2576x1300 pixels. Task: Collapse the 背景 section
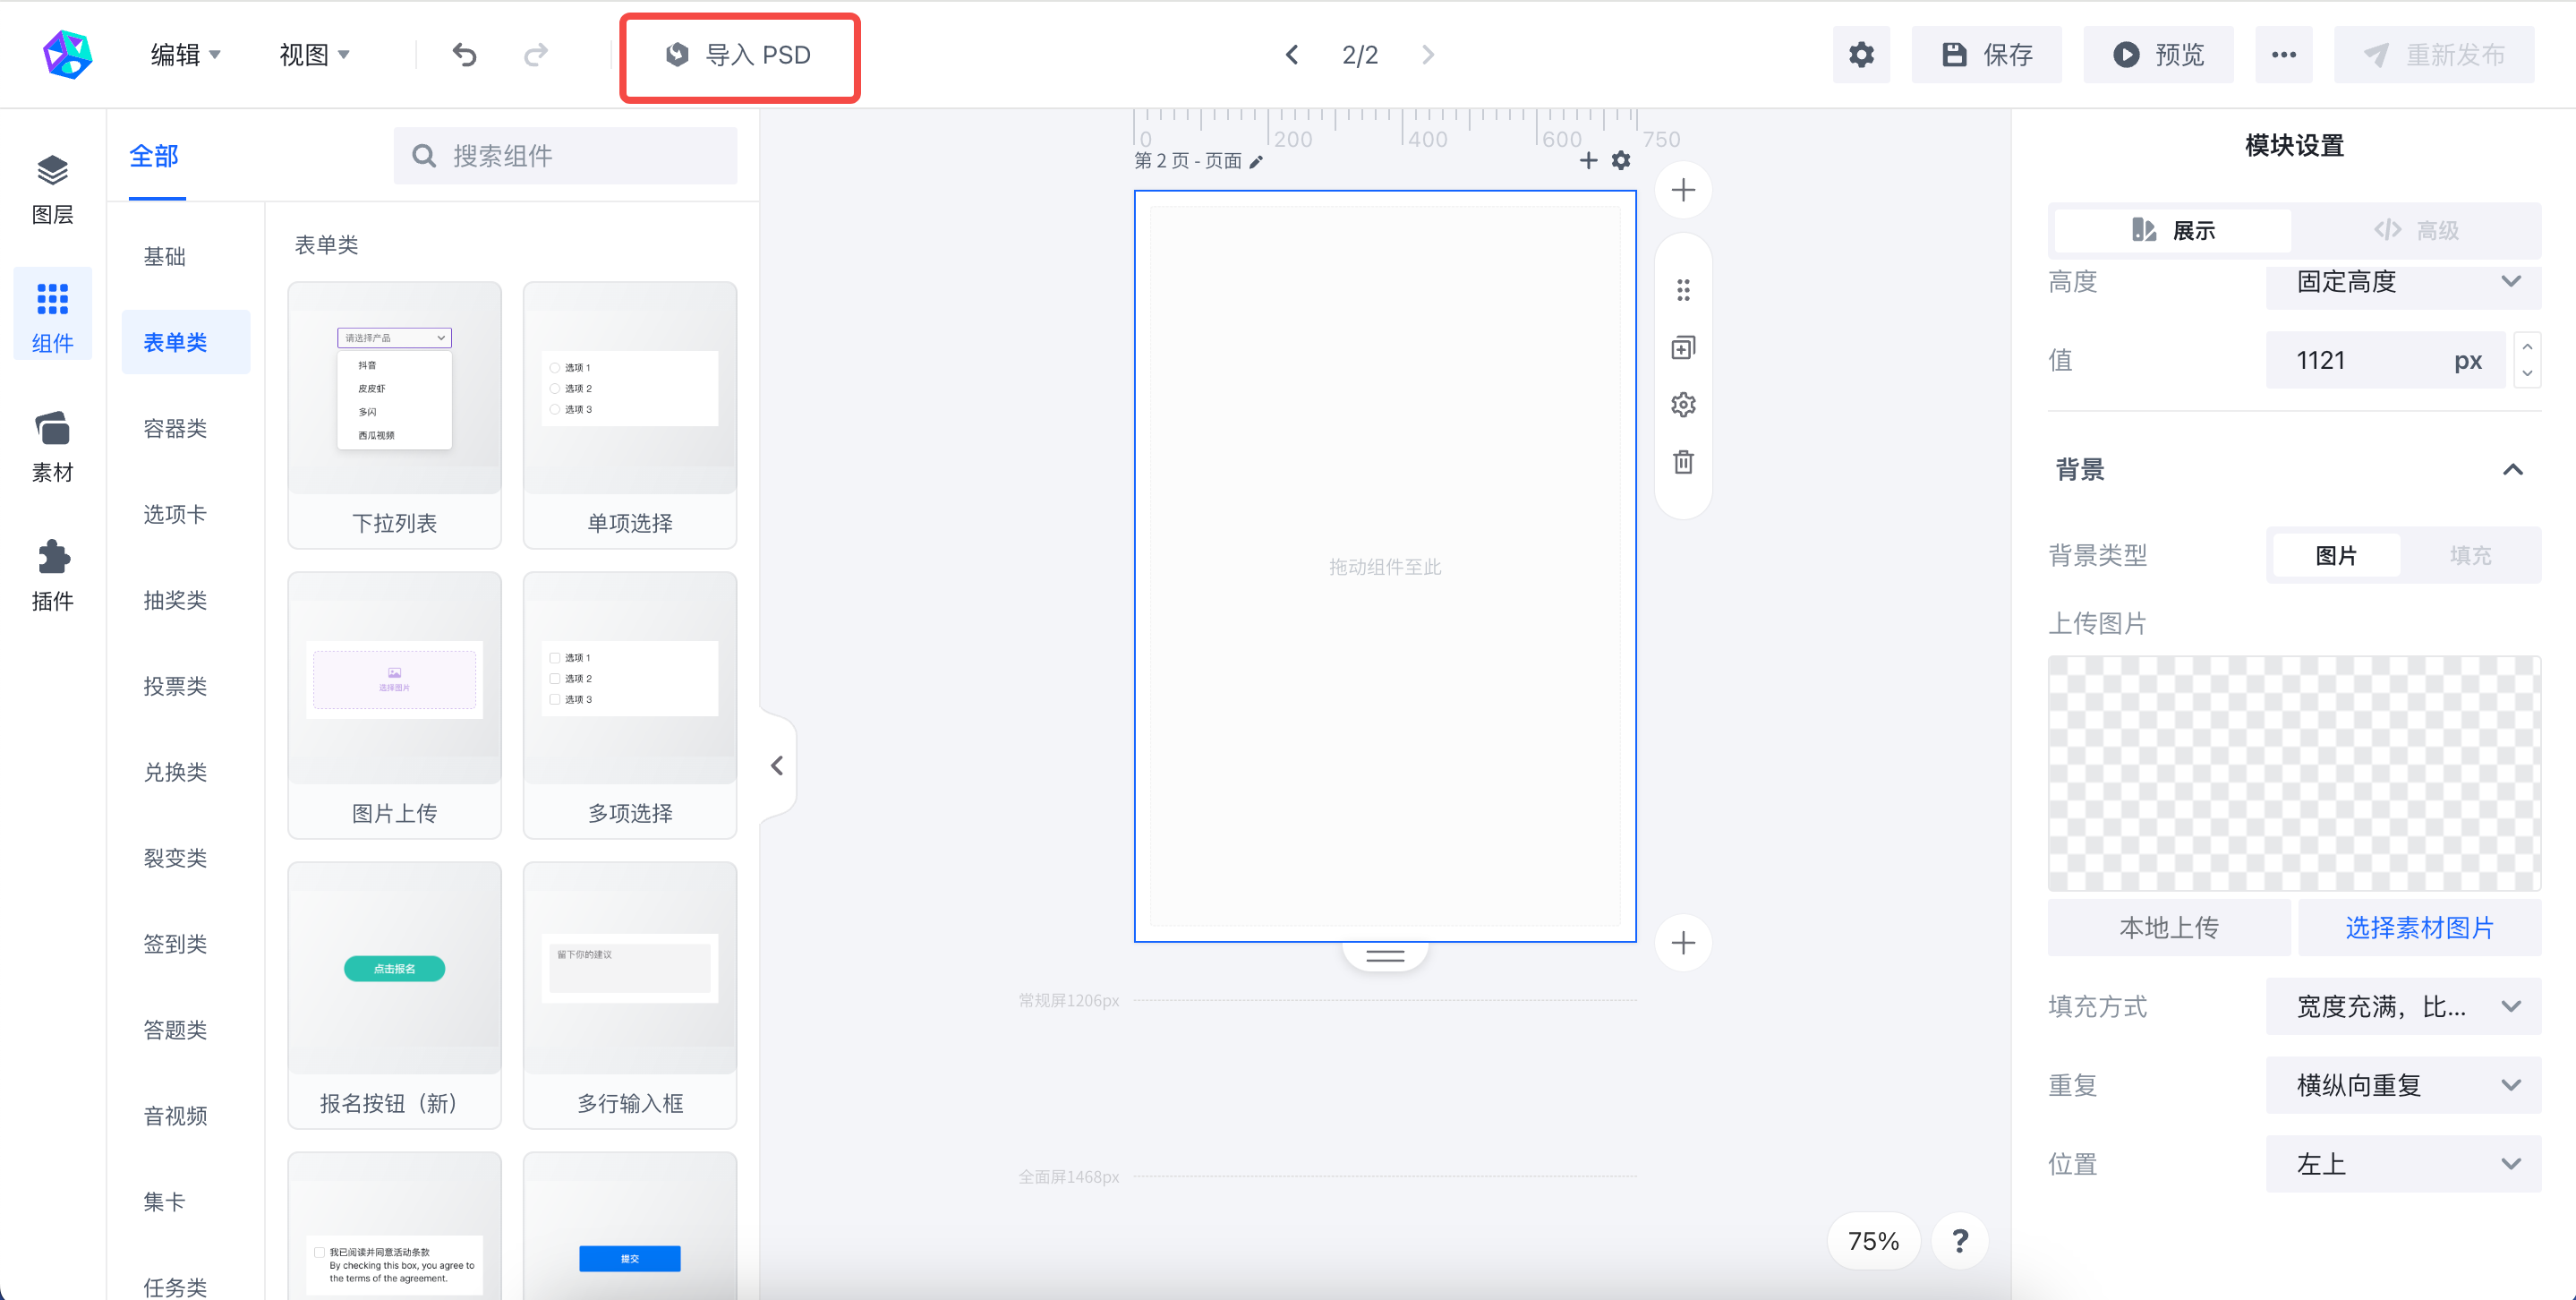(2512, 469)
